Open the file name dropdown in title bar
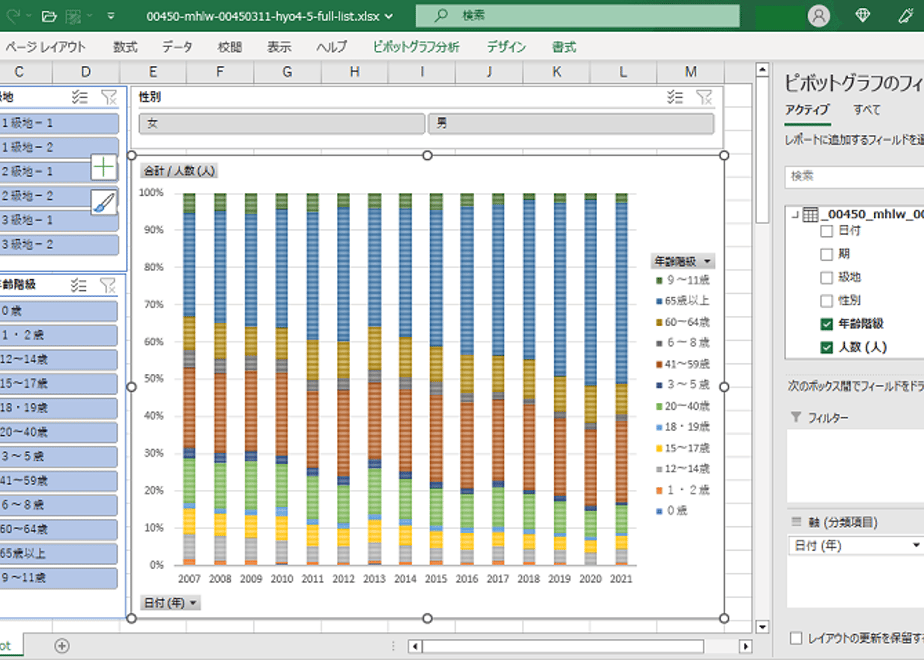Image resolution: width=924 pixels, height=660 pixels. [x=389, y=16]
